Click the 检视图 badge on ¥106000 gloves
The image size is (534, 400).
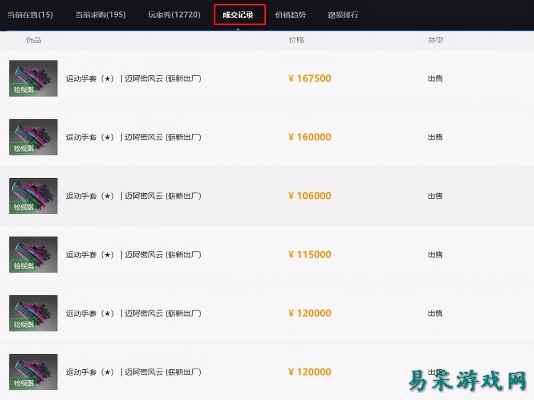23,207
